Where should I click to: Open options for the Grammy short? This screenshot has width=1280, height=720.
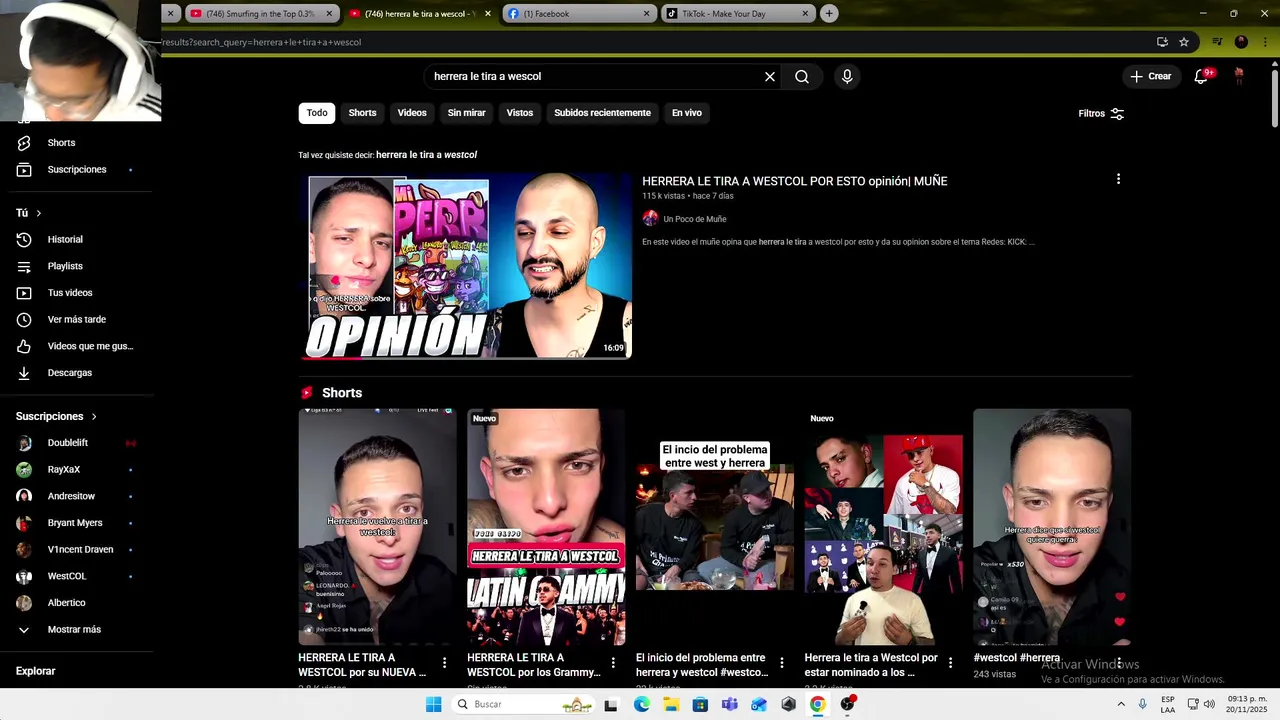tap(613, 663)
